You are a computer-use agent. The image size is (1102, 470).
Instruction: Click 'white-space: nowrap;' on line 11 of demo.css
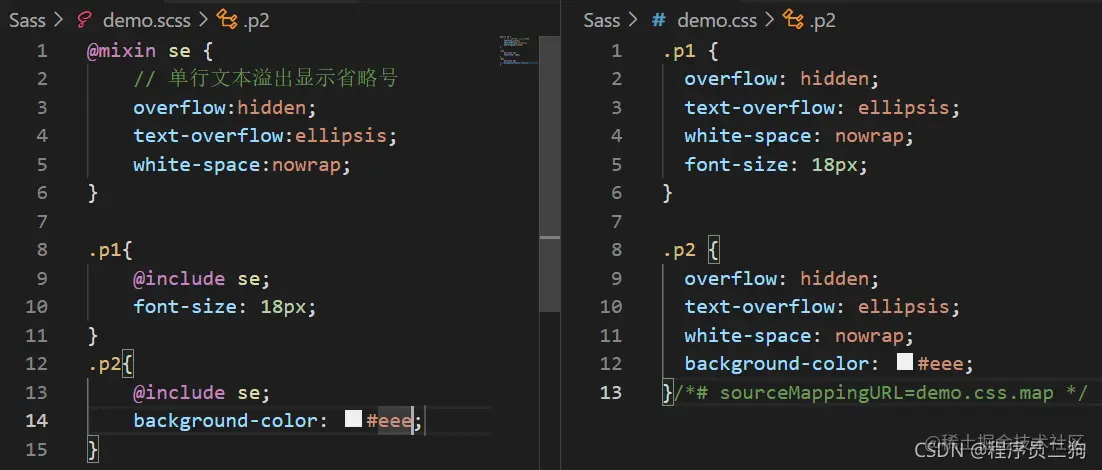[799, 335]
